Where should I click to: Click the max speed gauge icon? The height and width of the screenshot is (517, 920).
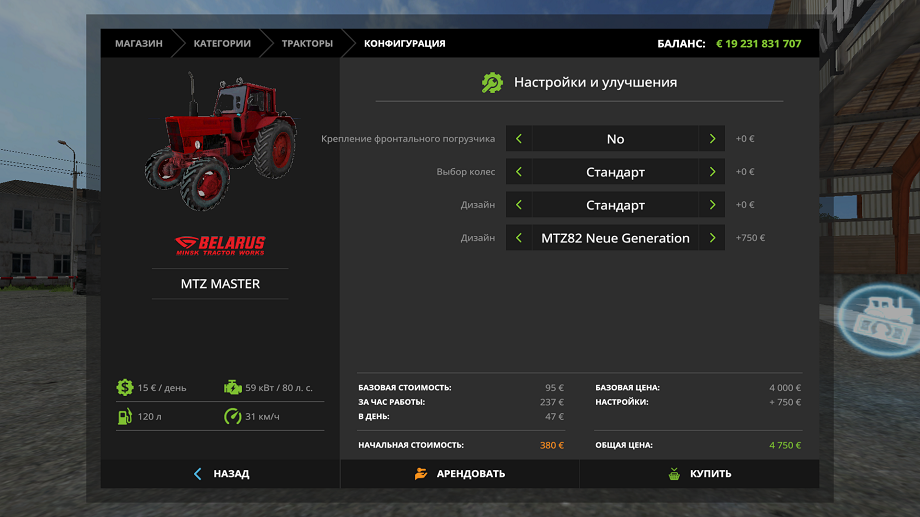(232, 416)
